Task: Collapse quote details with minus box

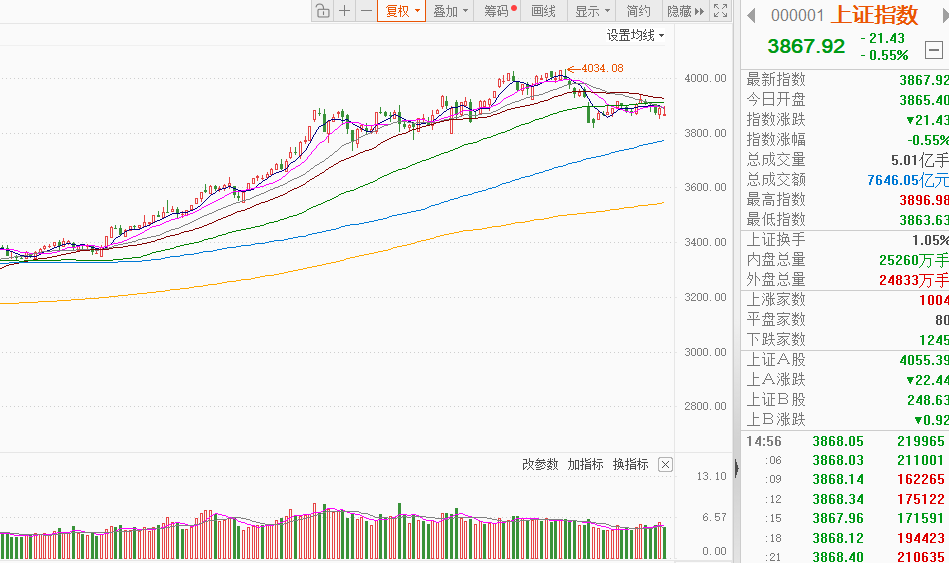Action: (933, 49)
